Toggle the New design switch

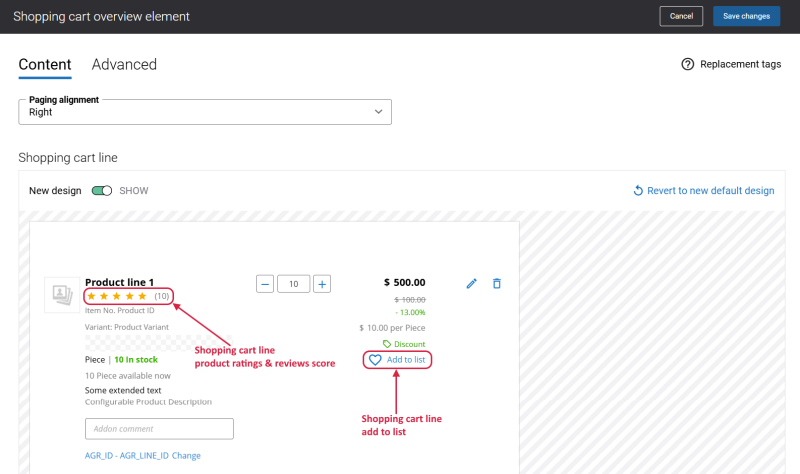pos(101,191)
